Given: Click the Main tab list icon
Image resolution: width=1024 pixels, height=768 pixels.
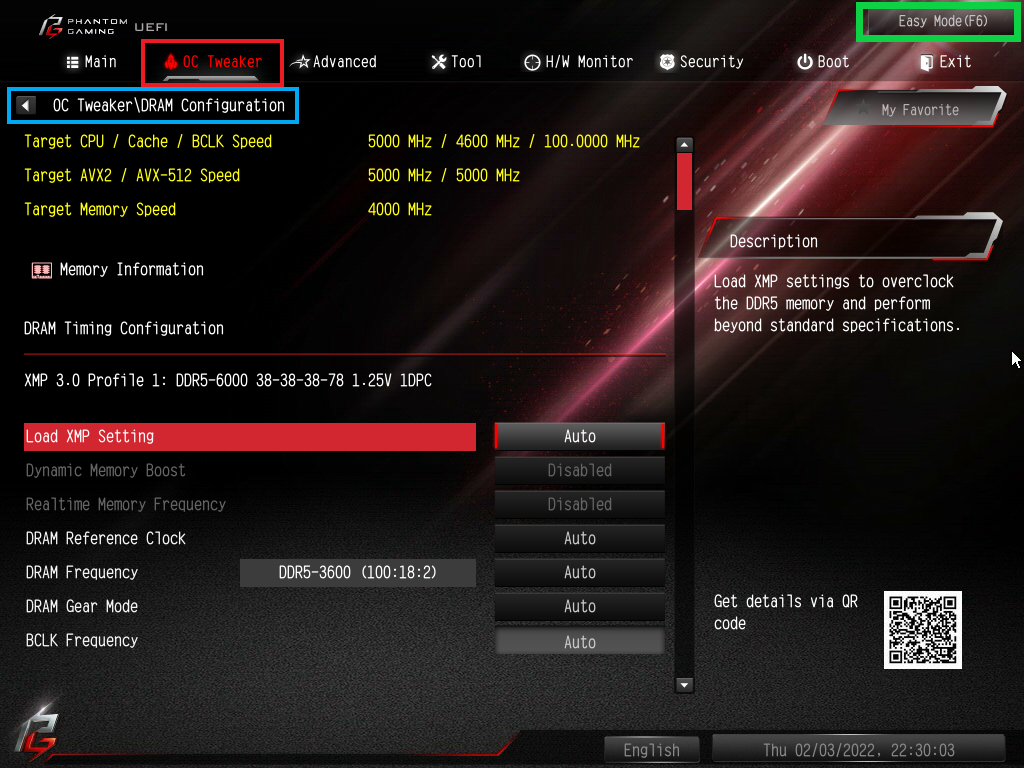Looking at the screenshot, I should coord(72,62).
